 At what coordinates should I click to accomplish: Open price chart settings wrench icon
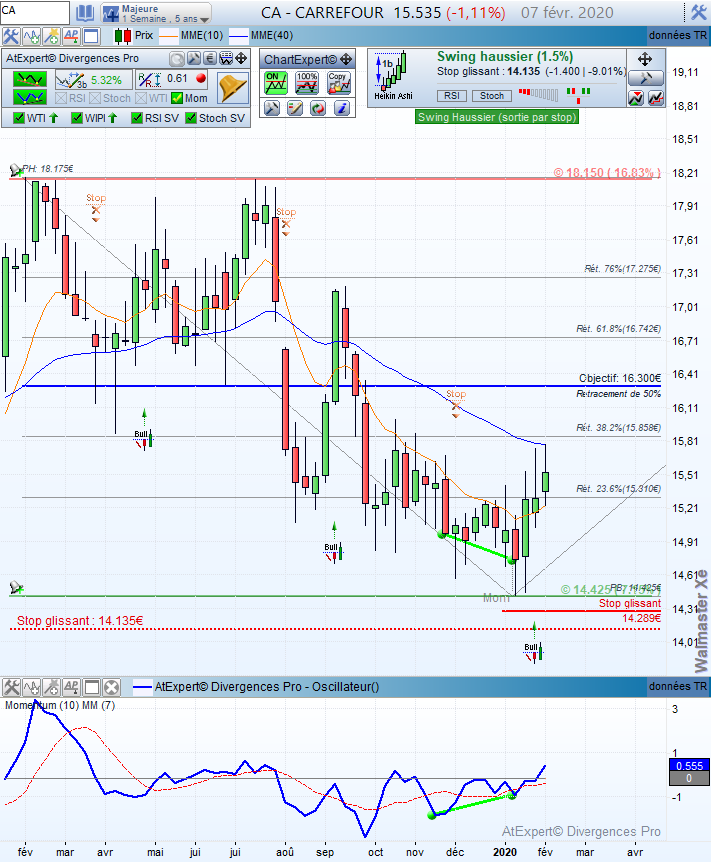click(x=11, y=36)
